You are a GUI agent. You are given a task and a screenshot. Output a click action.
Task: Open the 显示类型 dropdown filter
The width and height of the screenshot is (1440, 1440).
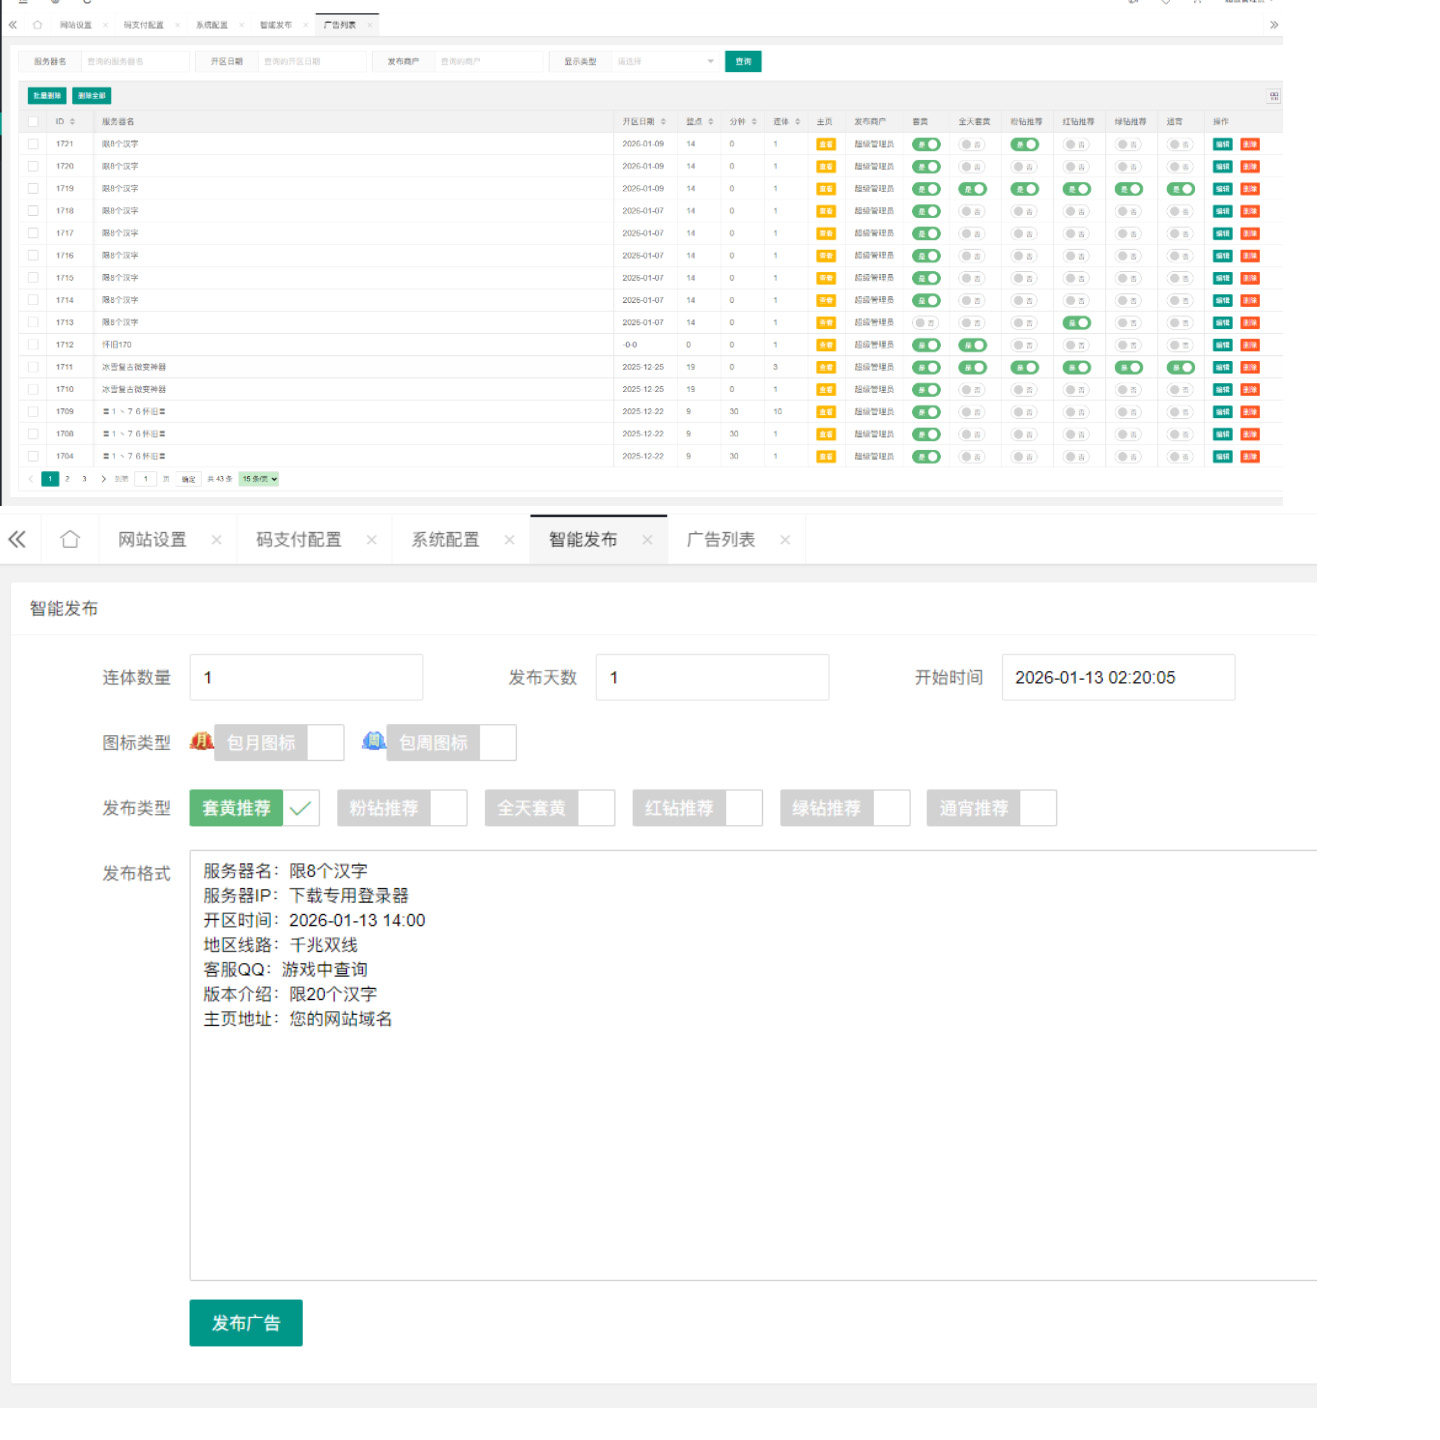[x=665, y=62]
